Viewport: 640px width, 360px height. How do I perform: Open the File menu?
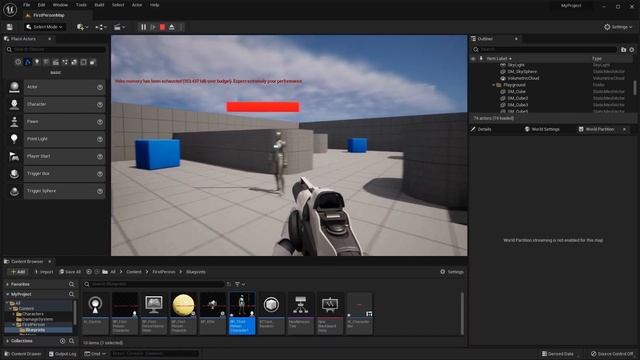(27, 5)
